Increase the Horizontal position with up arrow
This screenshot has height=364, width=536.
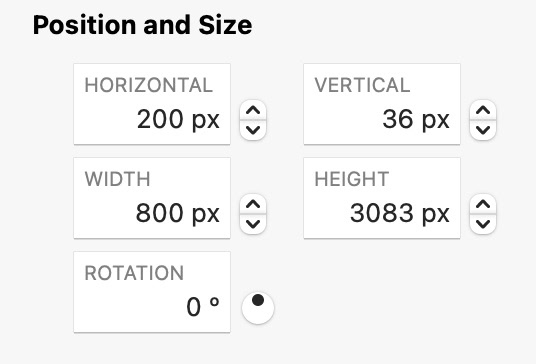253,110
